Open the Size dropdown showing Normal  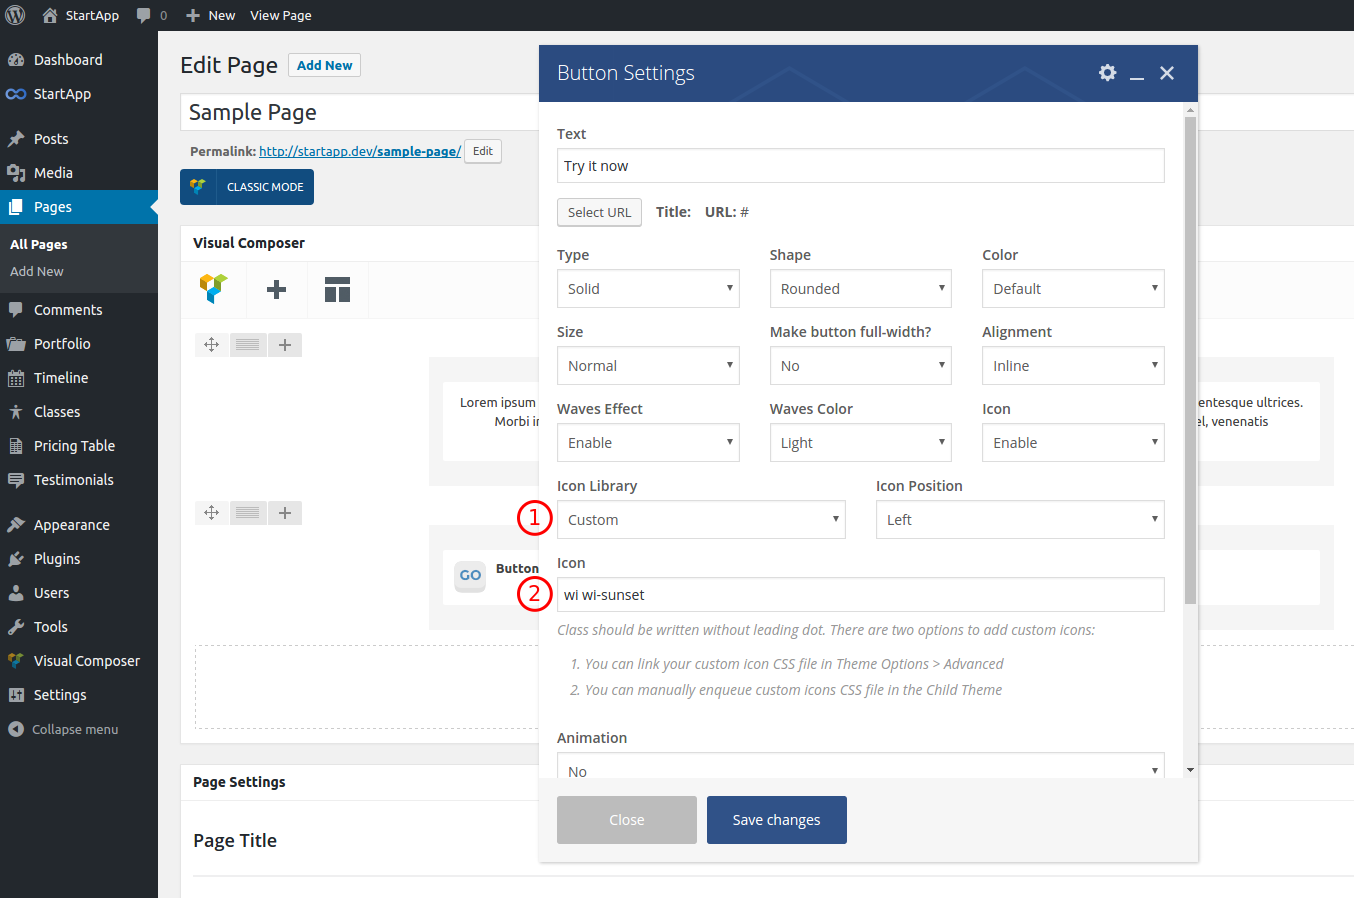(x=648, y=366)
